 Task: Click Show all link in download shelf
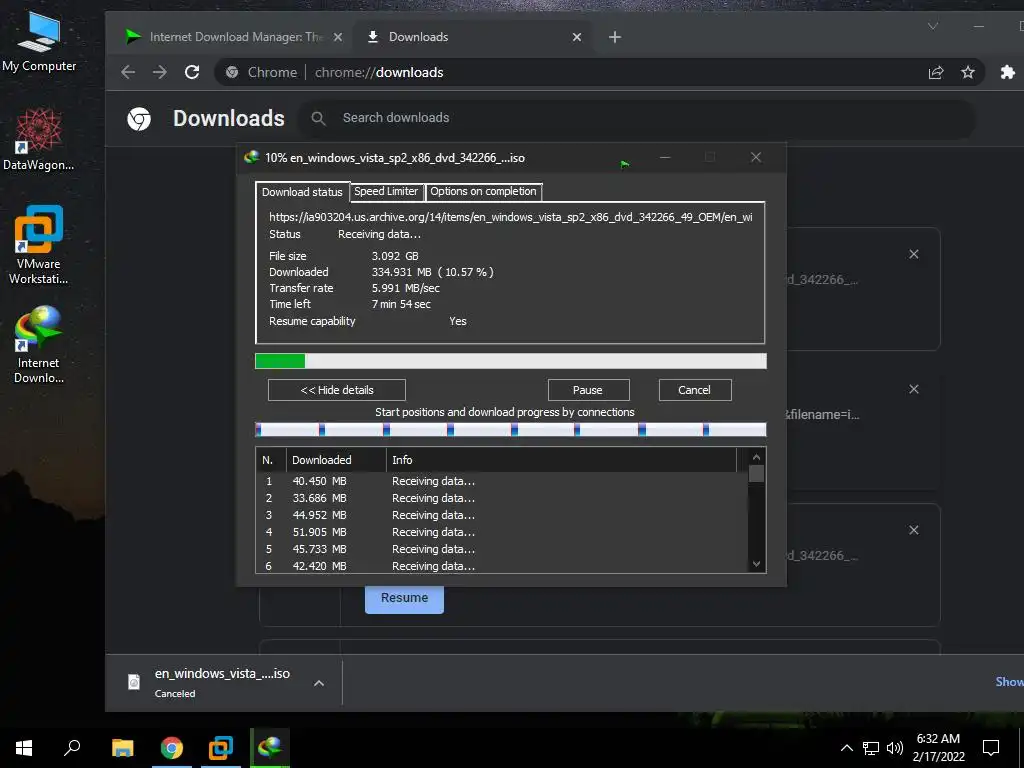click(1009, 682)
